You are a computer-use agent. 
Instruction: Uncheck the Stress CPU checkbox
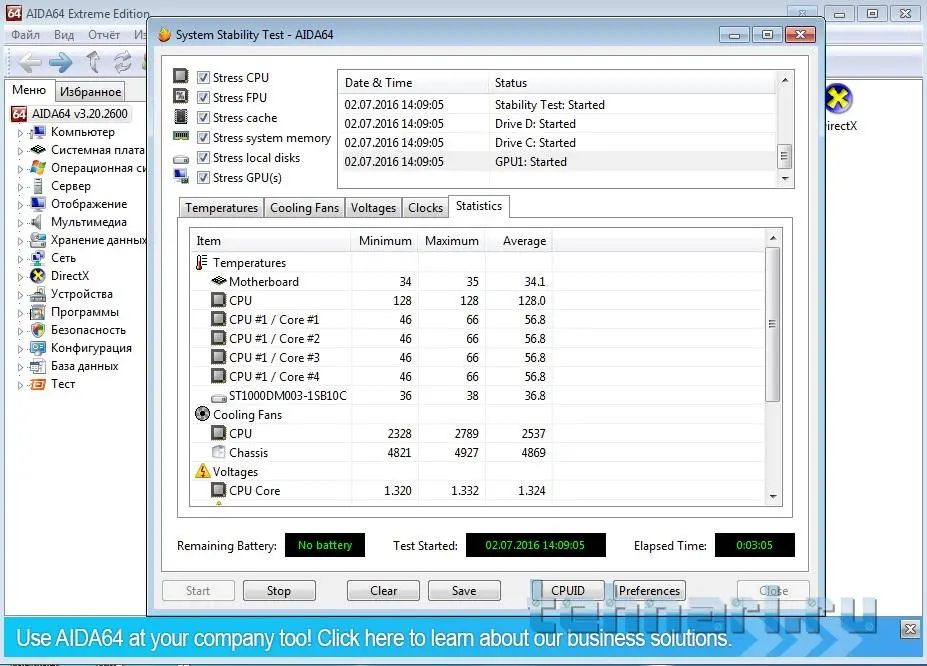pos(203,77)
